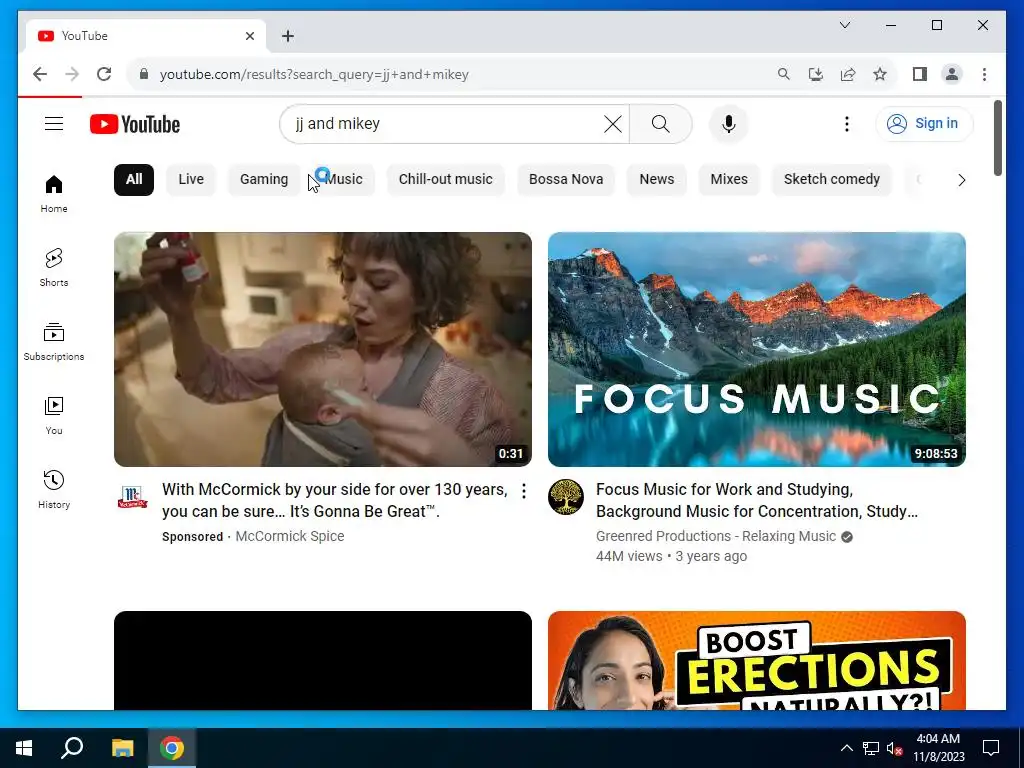Click the YouTube logo

tap(135, 124)
